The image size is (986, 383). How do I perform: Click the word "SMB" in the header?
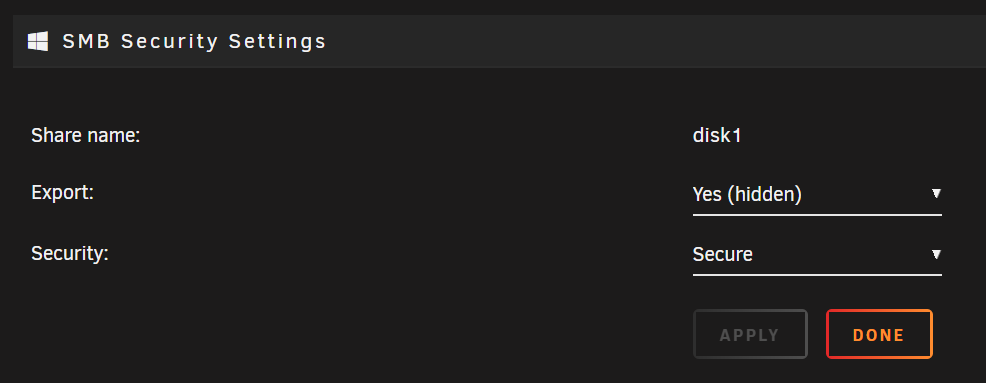(86, 42)
